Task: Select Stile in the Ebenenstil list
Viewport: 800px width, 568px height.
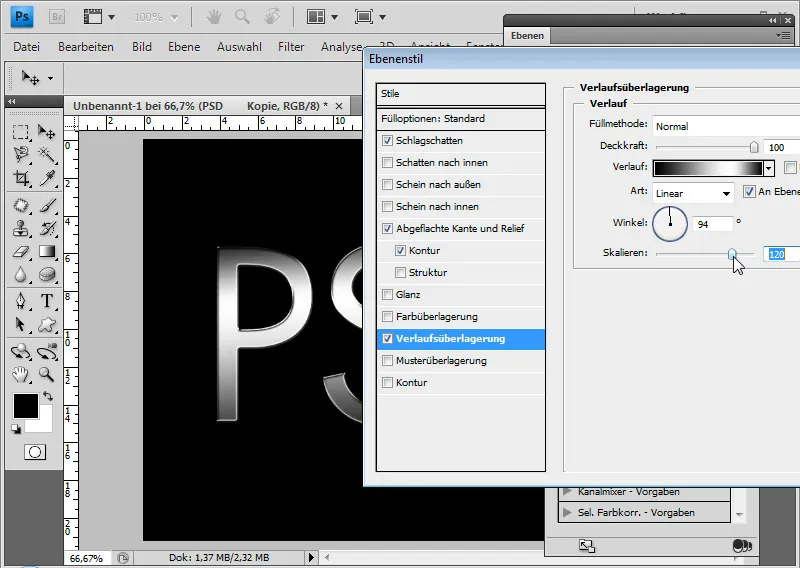Action: click(x=461, y=94)
